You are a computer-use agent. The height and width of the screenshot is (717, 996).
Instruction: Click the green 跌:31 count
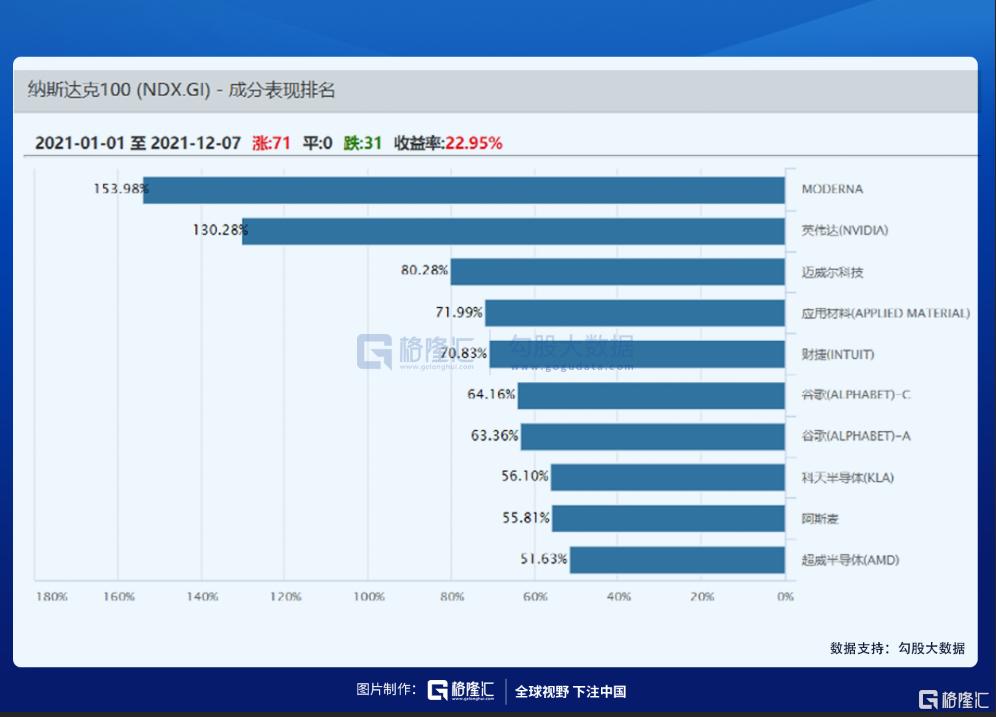[363, 143]
